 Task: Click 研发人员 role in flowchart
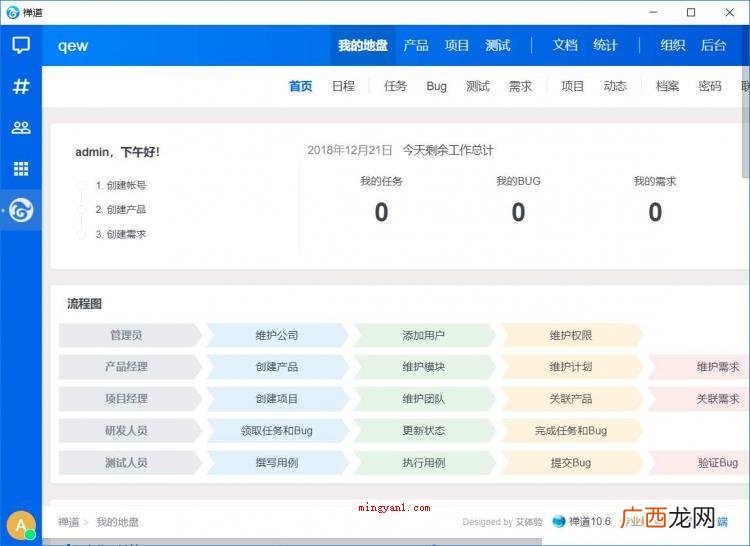coord(130,430)
